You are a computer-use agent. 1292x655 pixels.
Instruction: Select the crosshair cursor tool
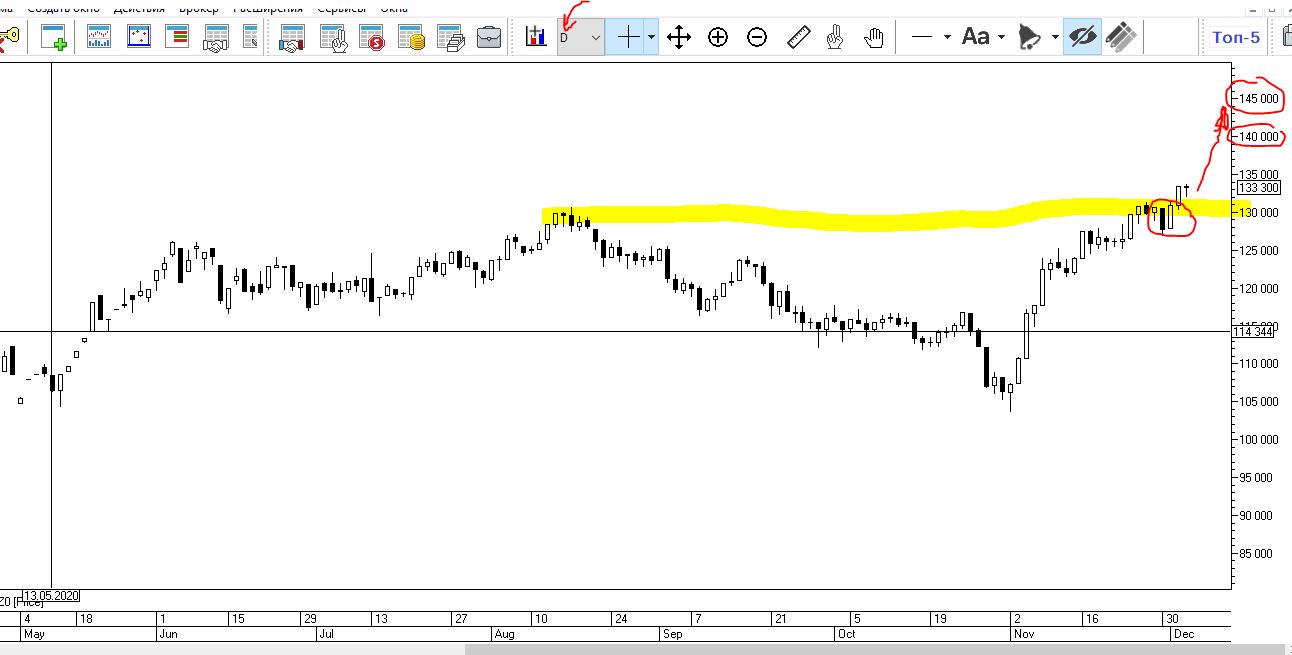tap(628, 38)
